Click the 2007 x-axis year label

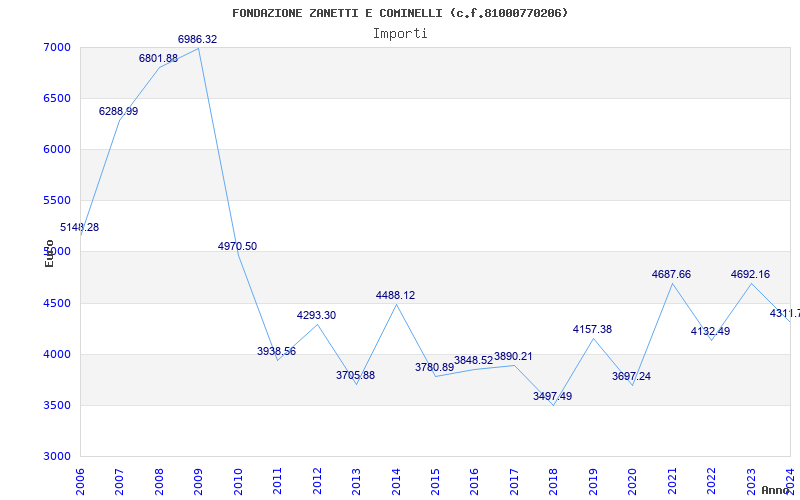pos(119,482)
